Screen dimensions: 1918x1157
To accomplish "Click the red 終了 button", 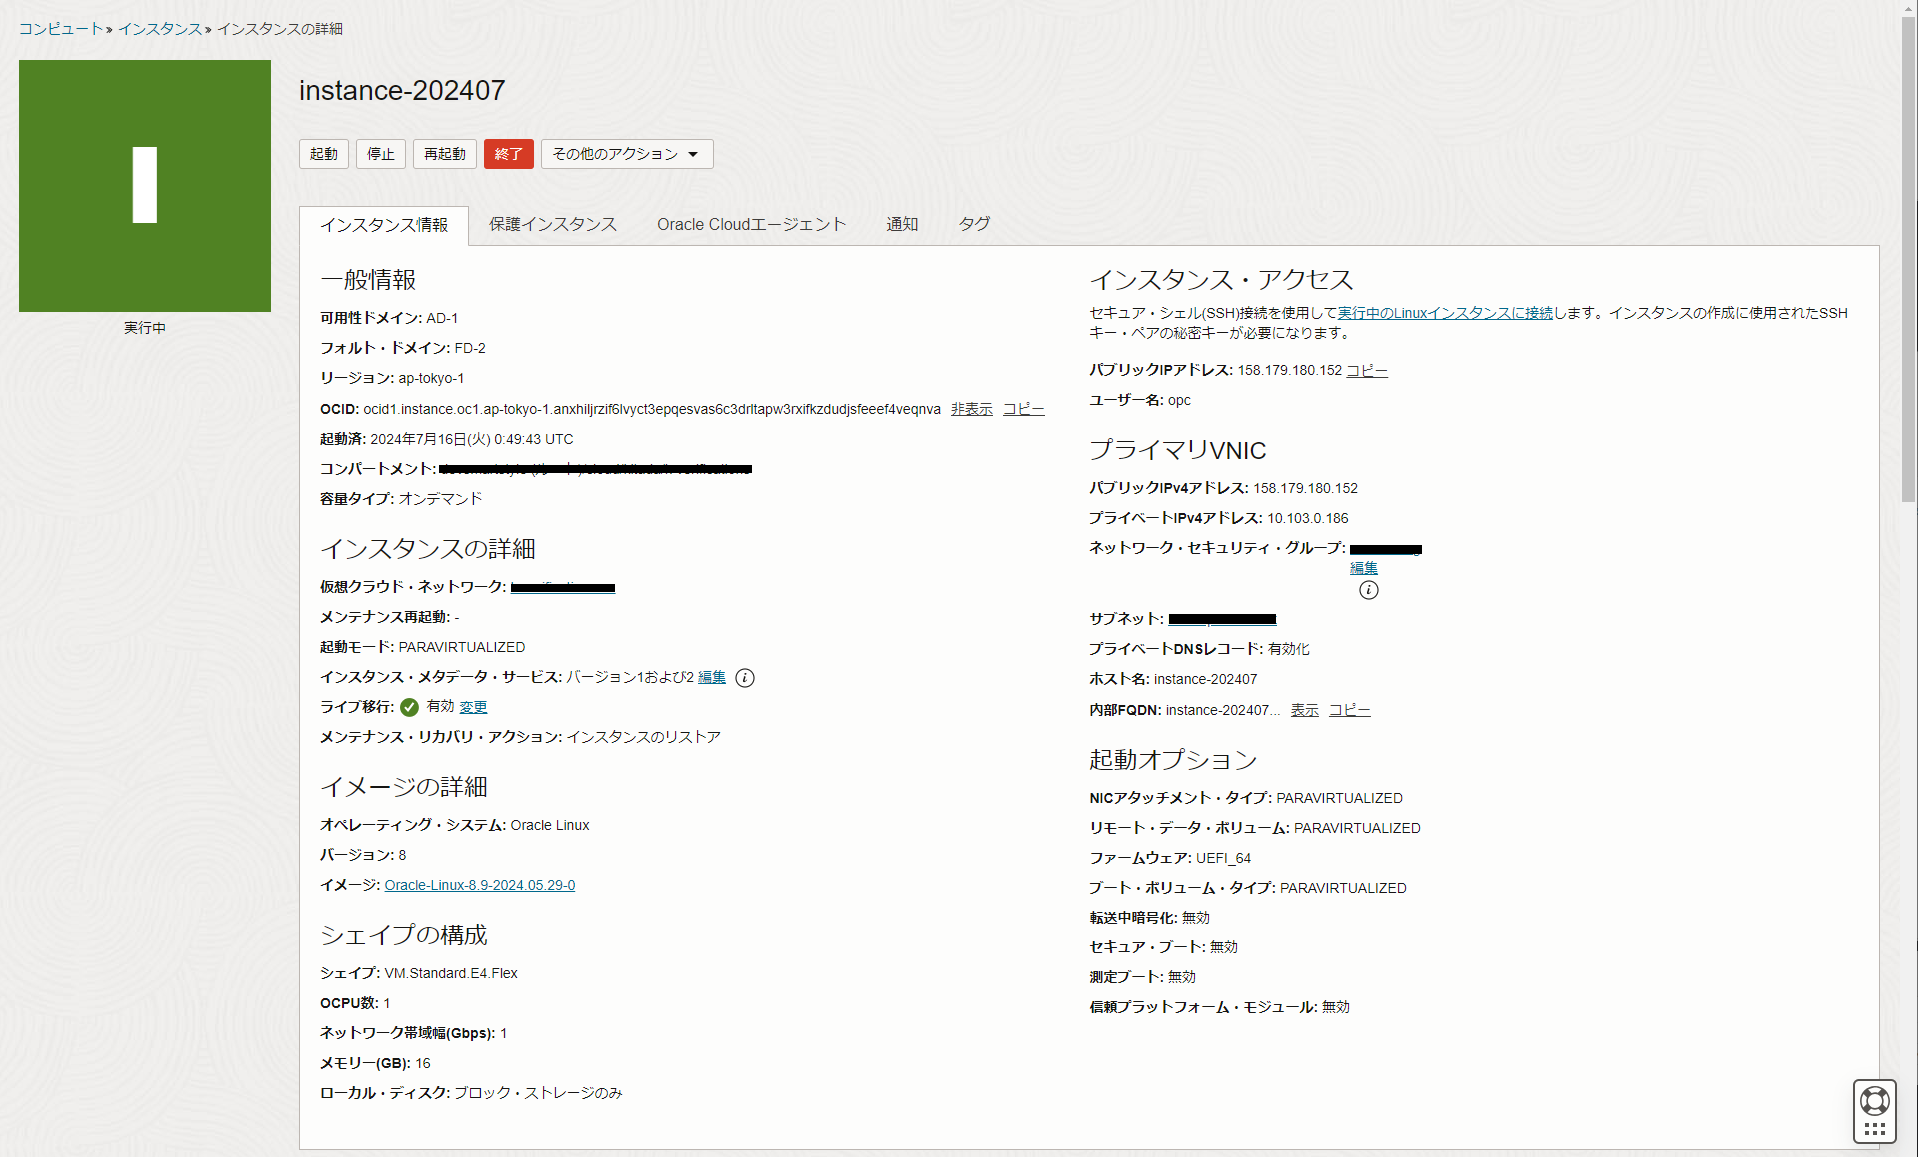I will point(509,154).
